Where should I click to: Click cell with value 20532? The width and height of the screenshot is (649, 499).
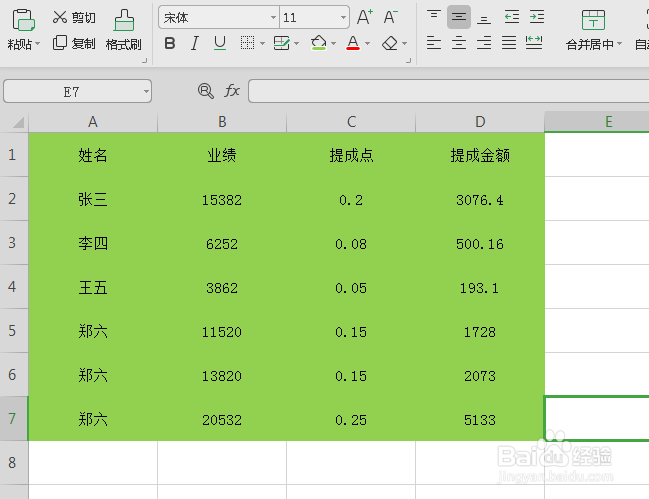click(x=222, y=419)
